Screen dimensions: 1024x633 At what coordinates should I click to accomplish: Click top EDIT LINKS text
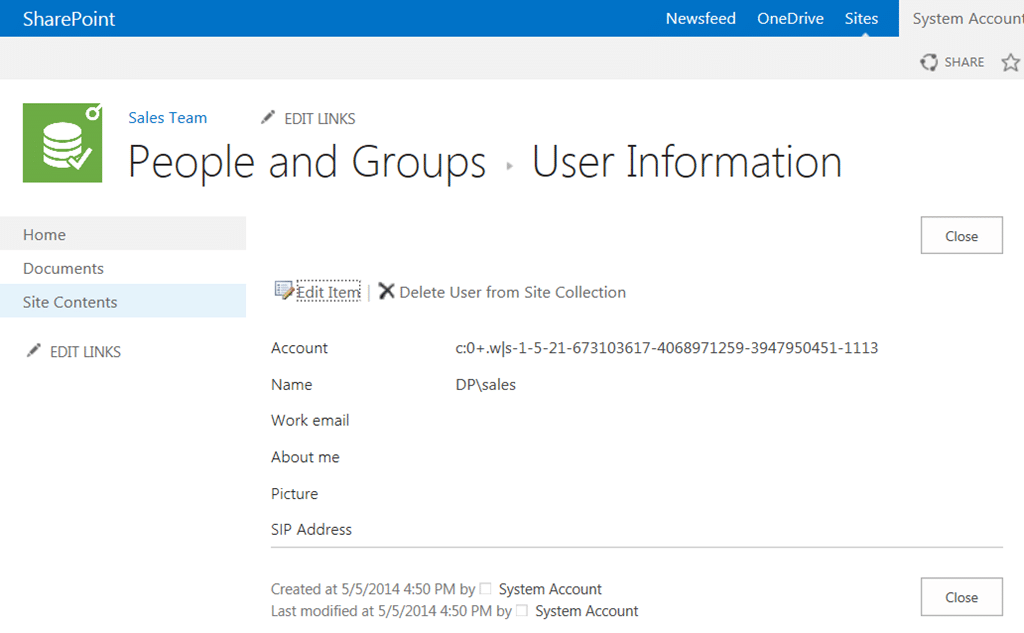point(319,118)
